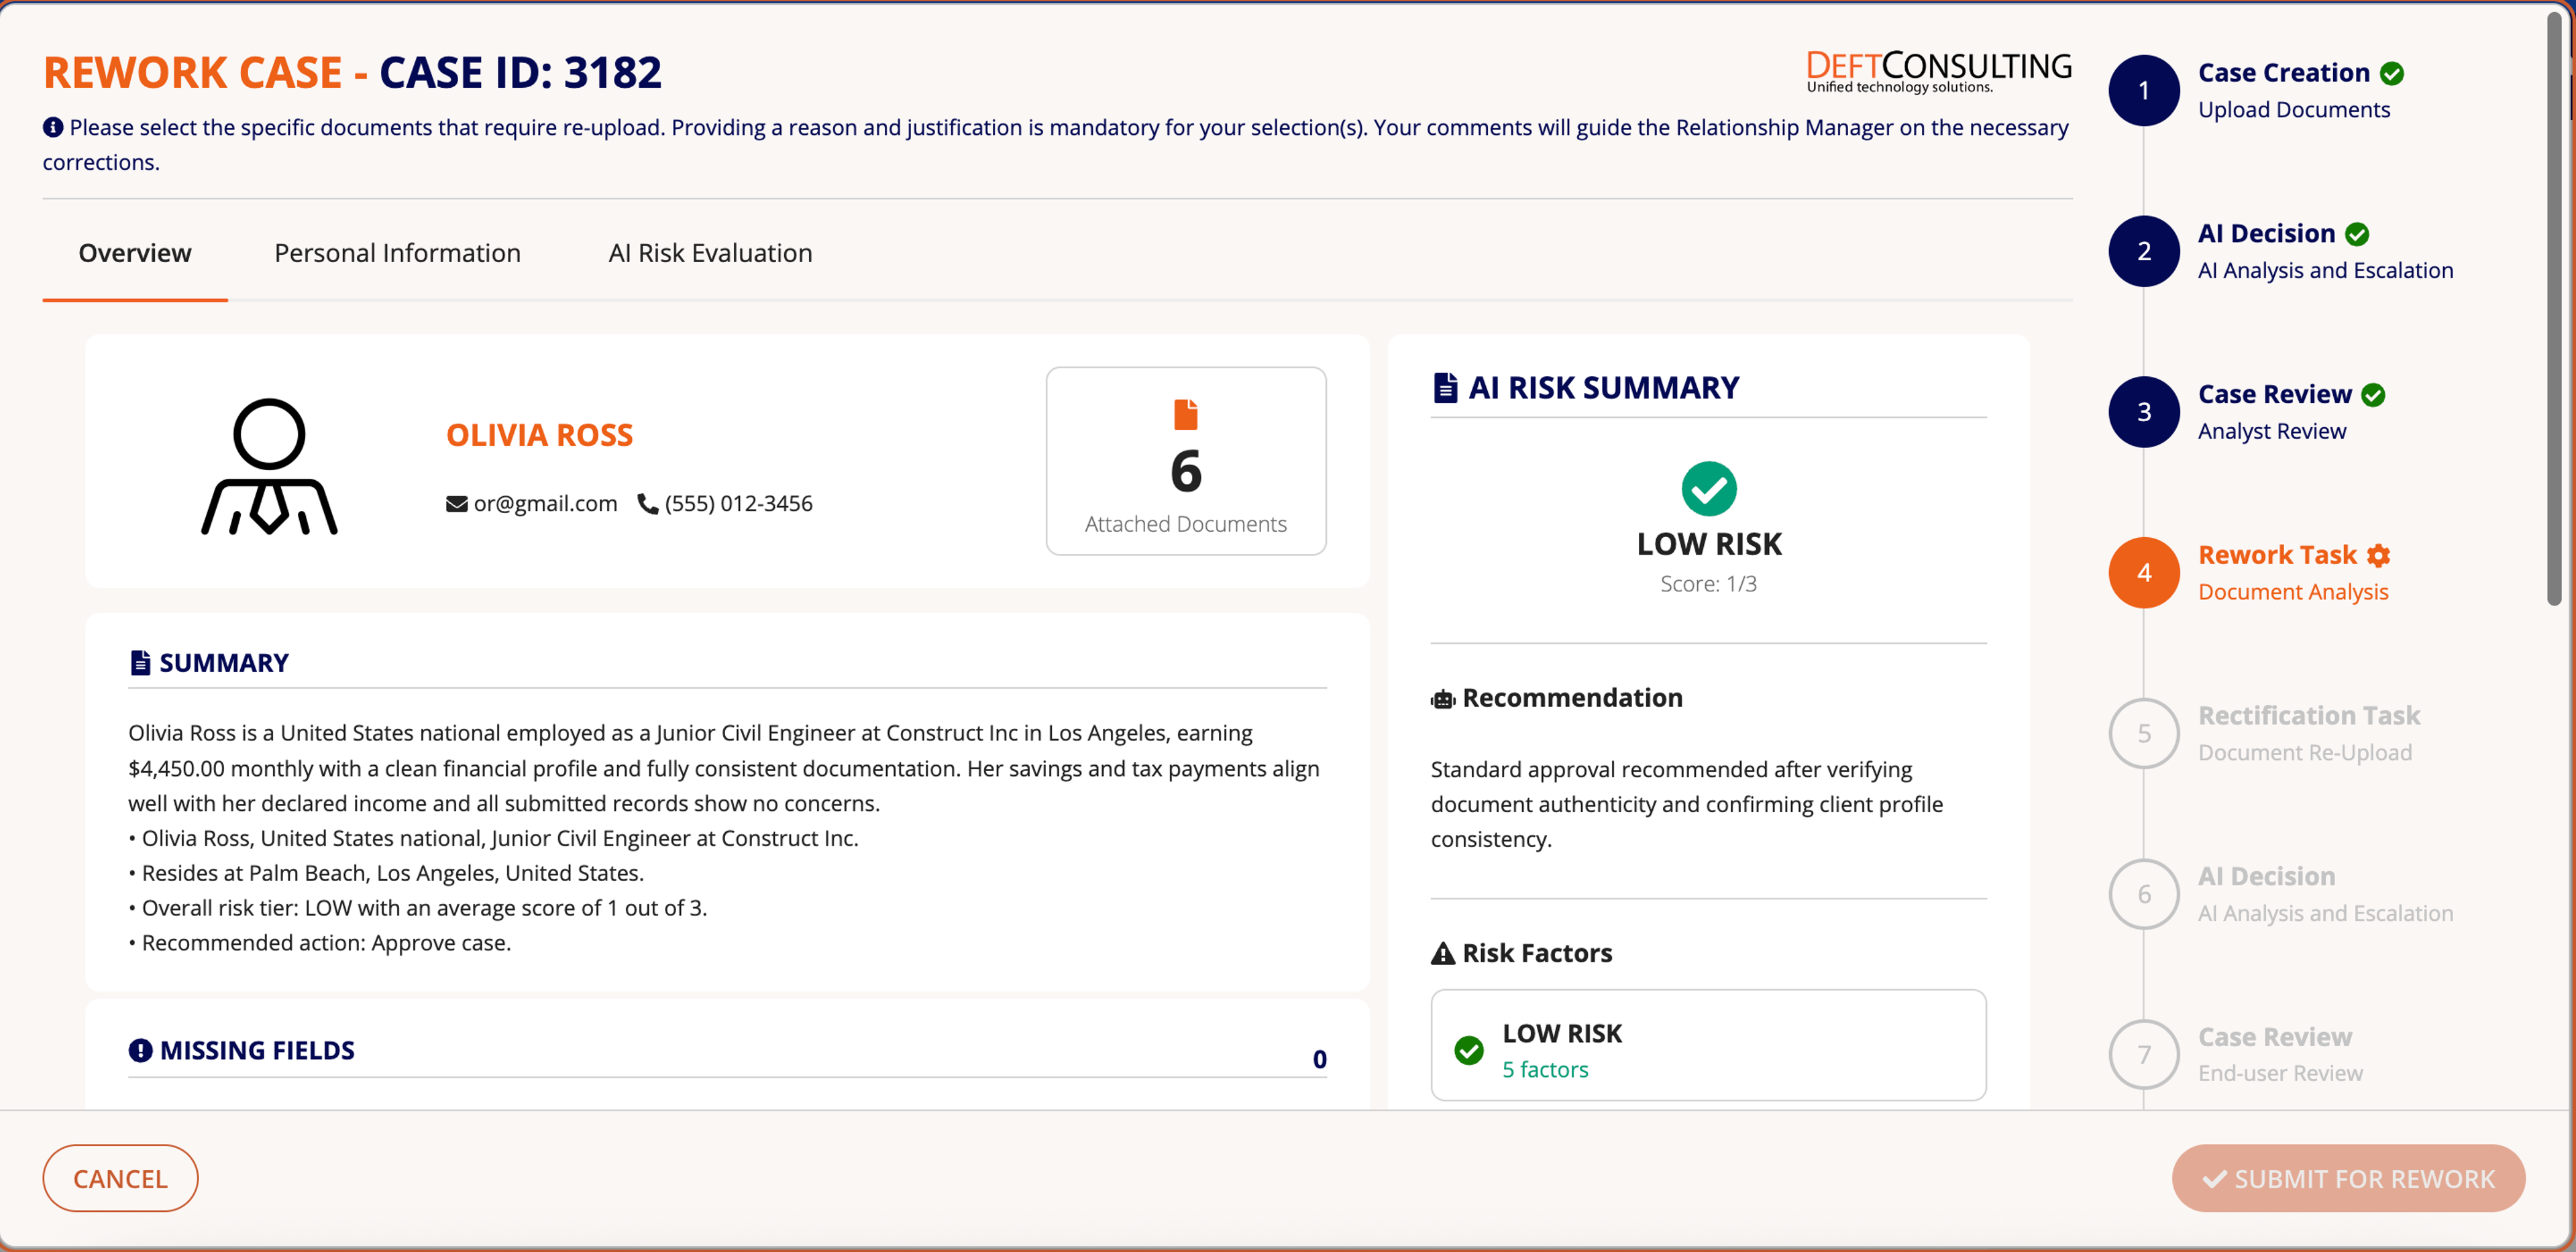Image resolution: width=2576 pixels, height=1252 pixels.
Task: Click the info icon beside instructions text
Action: 53,127
